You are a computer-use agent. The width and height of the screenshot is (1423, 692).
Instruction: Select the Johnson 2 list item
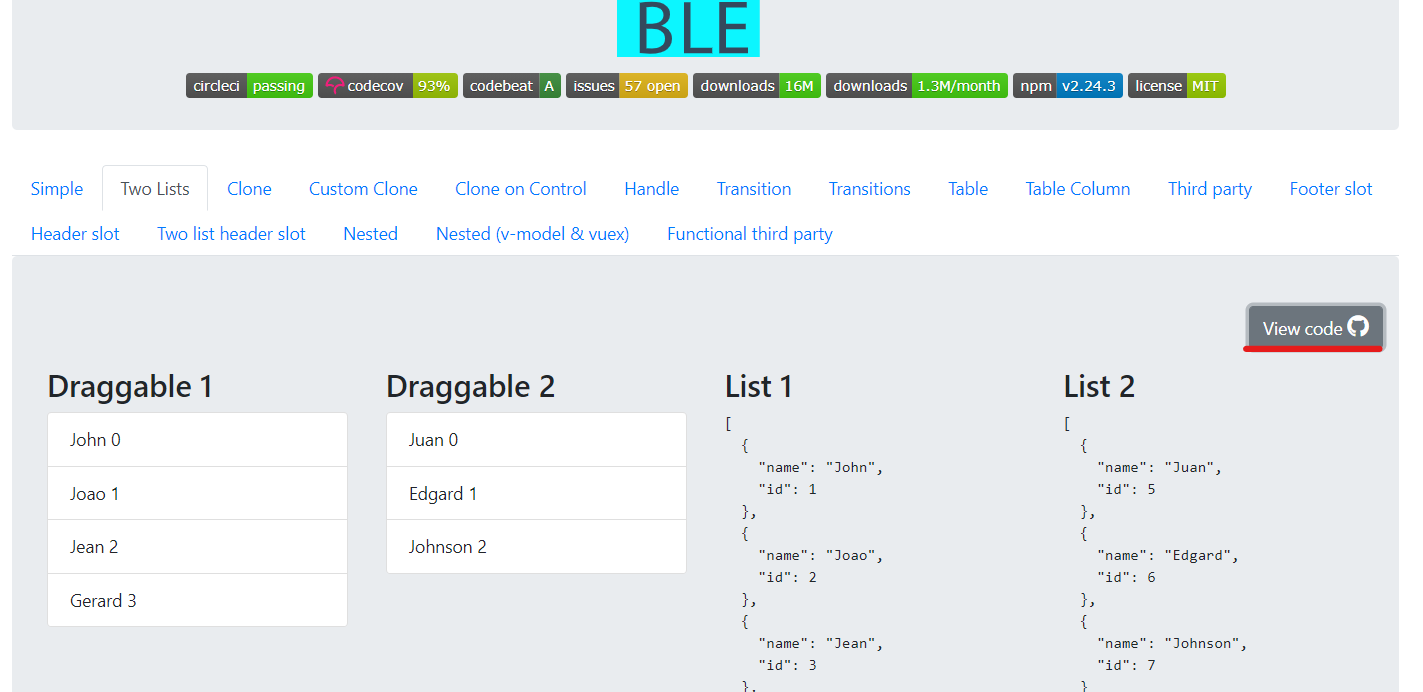tap(536, 547)
